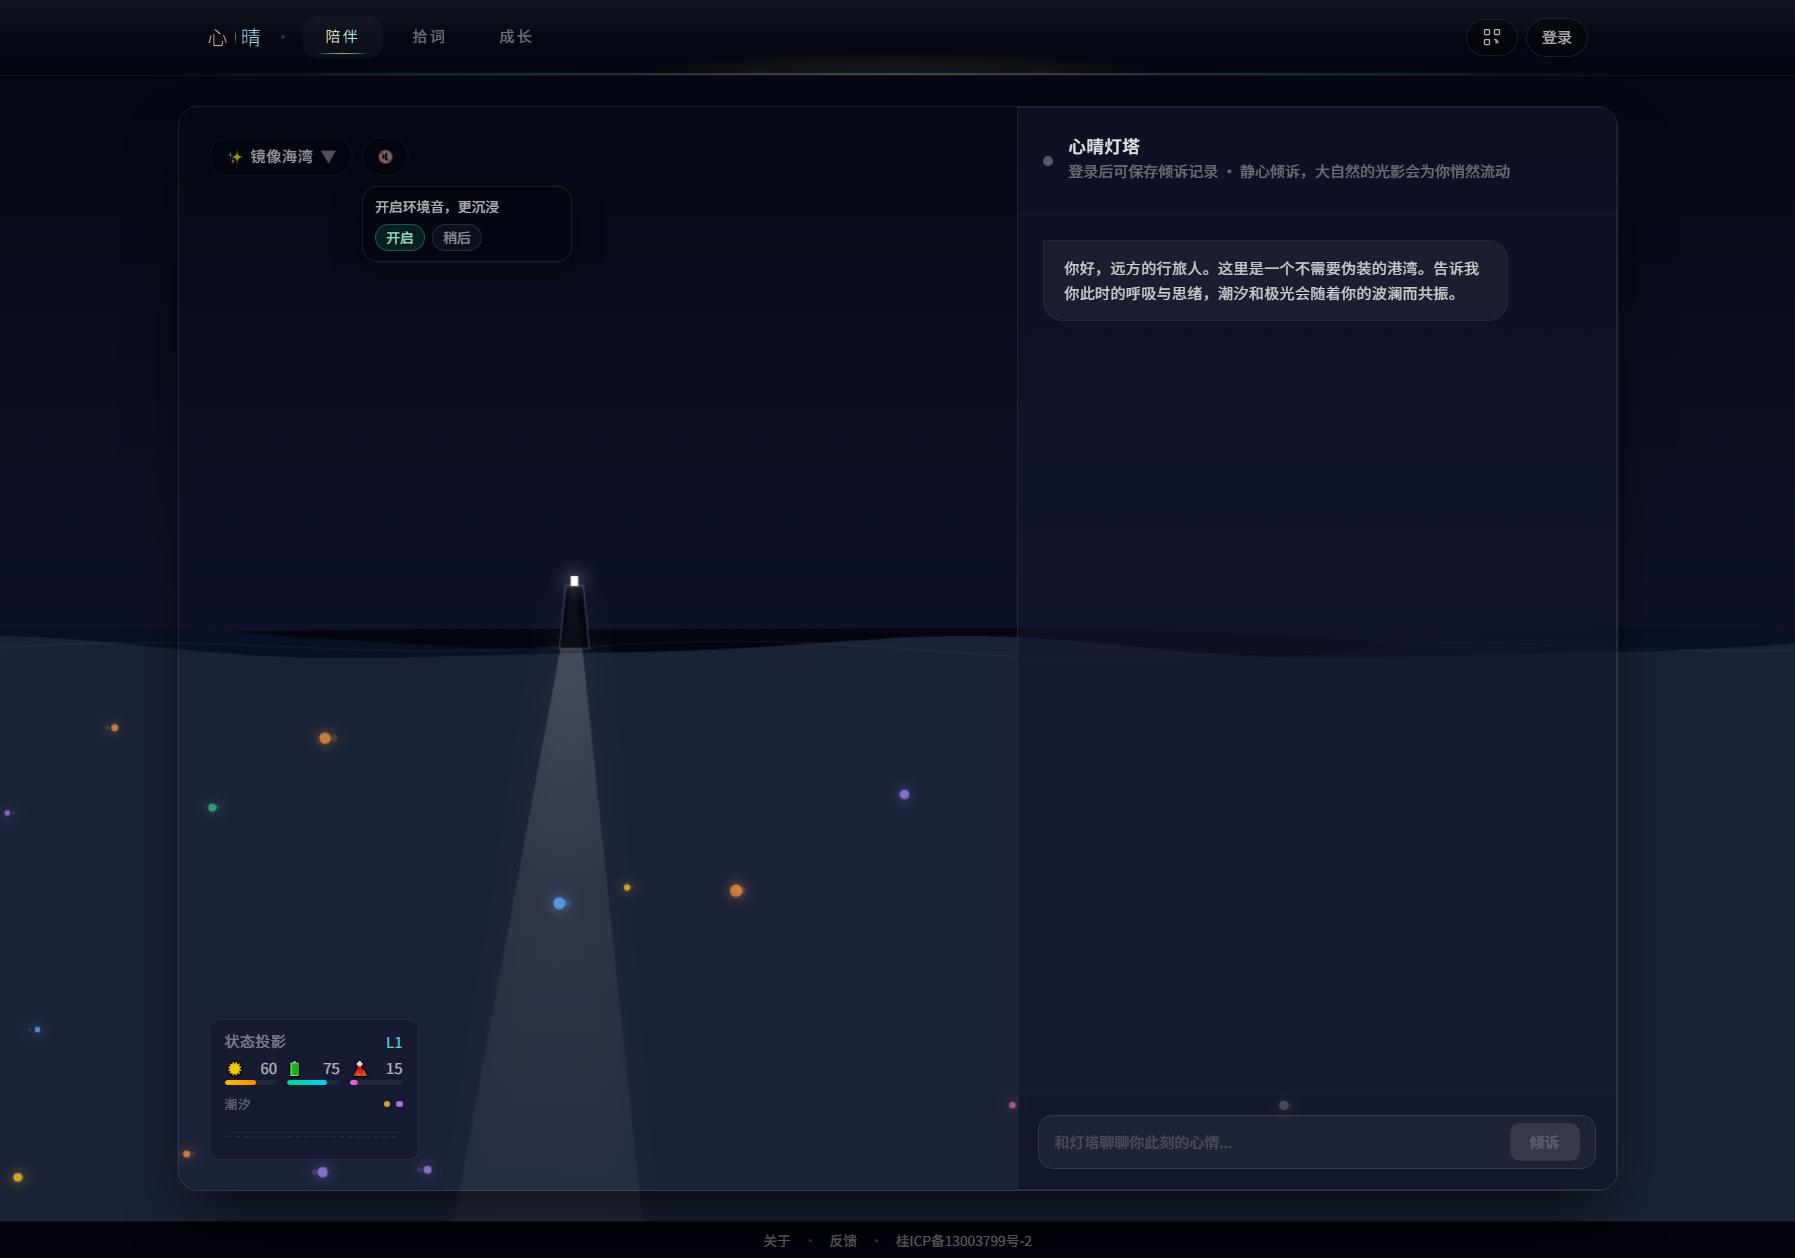
Task: Click the volcano stress icon
Action: 360,1069
